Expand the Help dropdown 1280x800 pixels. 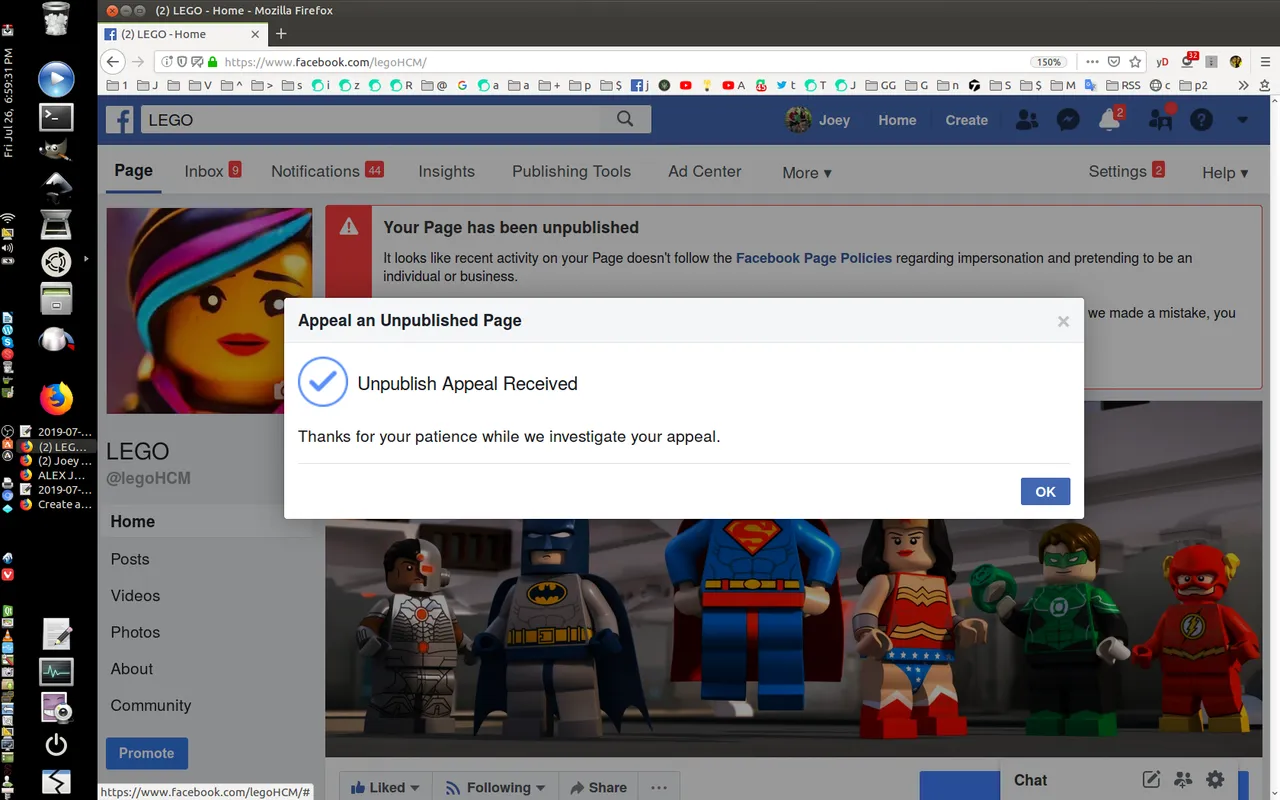(1225, 172)
